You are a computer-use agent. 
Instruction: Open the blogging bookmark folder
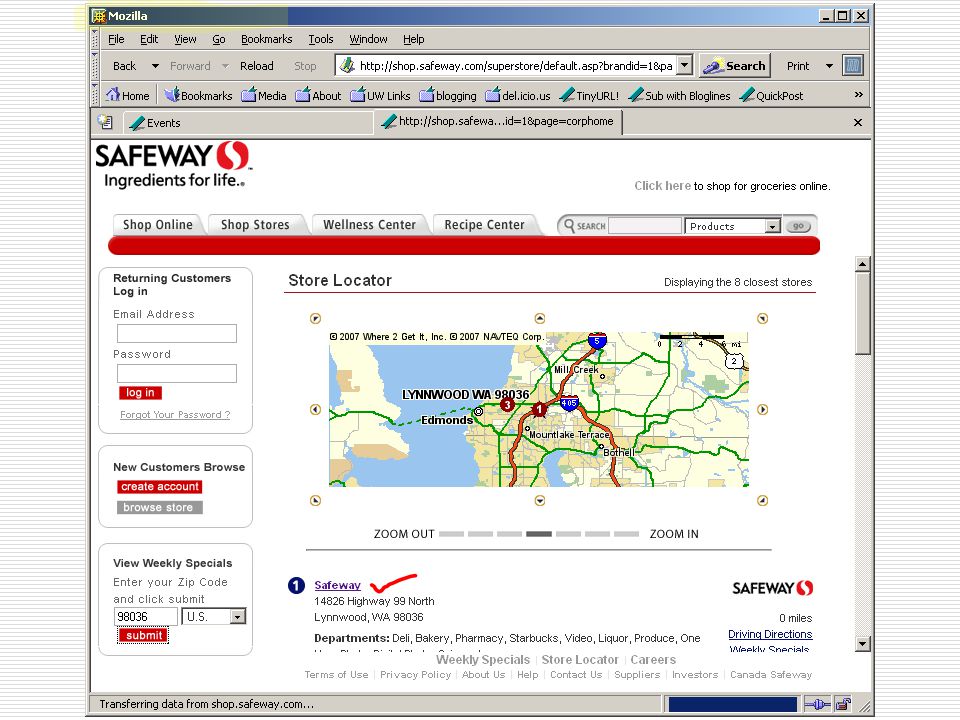click(x=448, y=96)
